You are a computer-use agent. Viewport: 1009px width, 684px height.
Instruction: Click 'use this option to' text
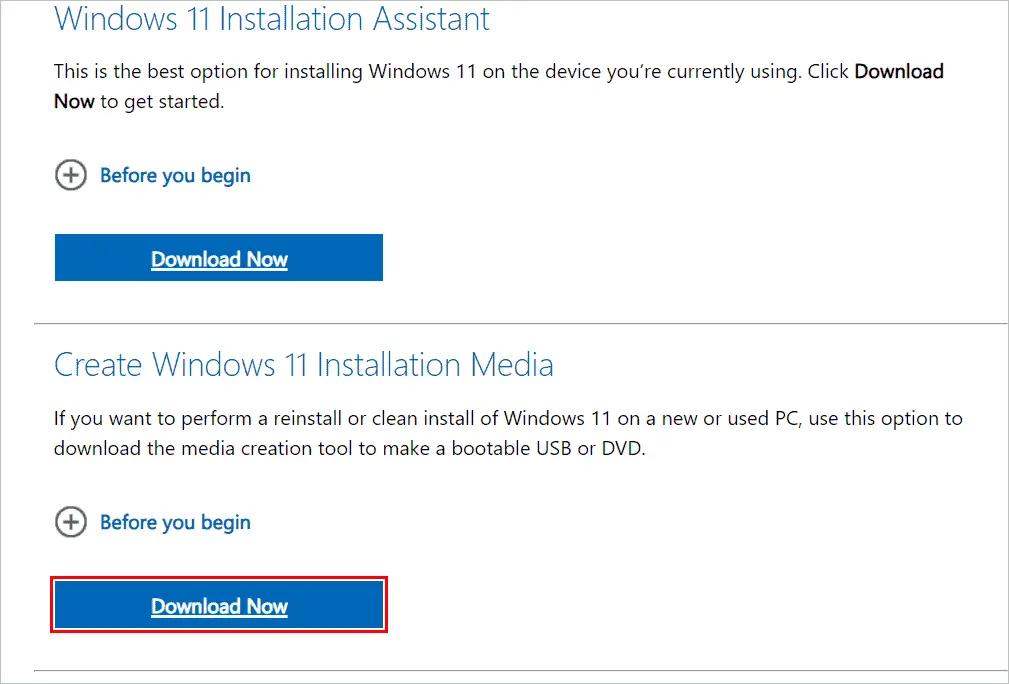pyautogui.click(x=885, y=418)
